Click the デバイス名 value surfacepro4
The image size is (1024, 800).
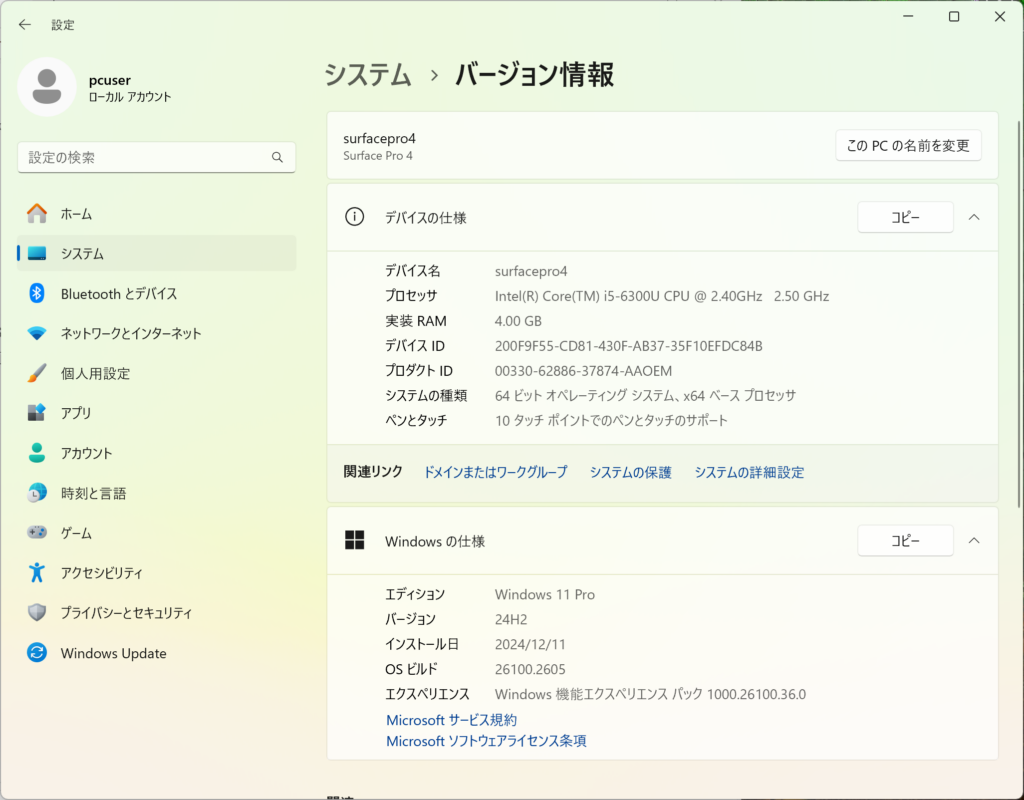pyautogui.click(x=531, y=271)
